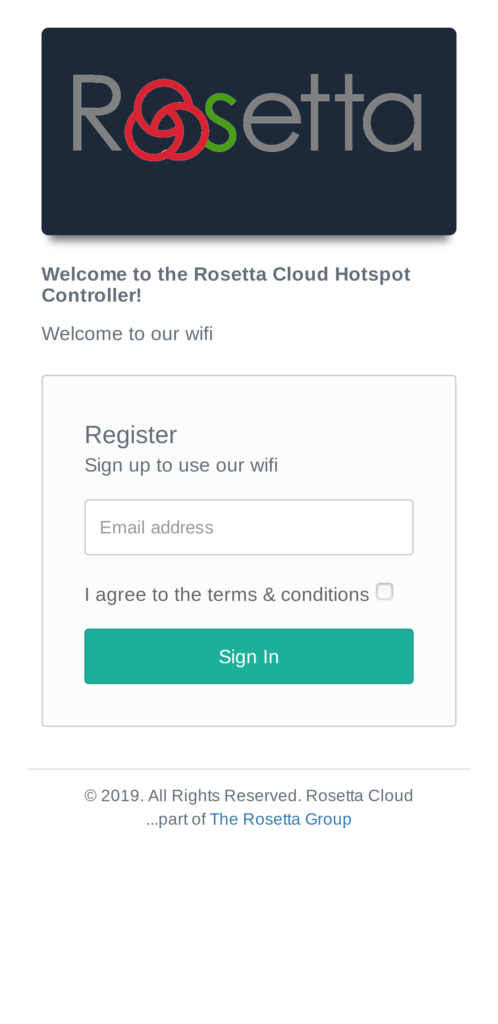Focus the Email address field
Screen dimensions: 498x1024
pos(249,528)
